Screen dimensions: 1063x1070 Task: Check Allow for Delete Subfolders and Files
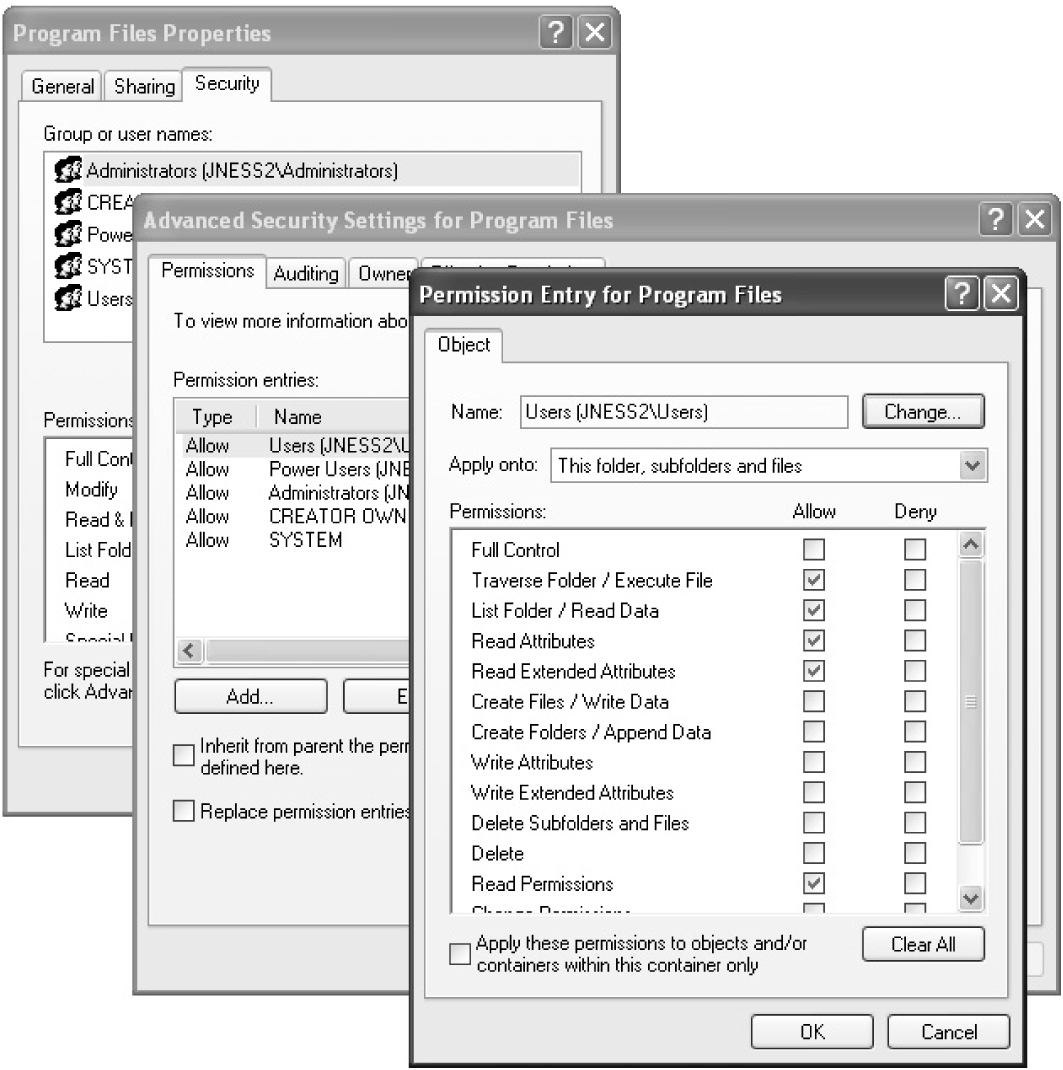point(813,823)
